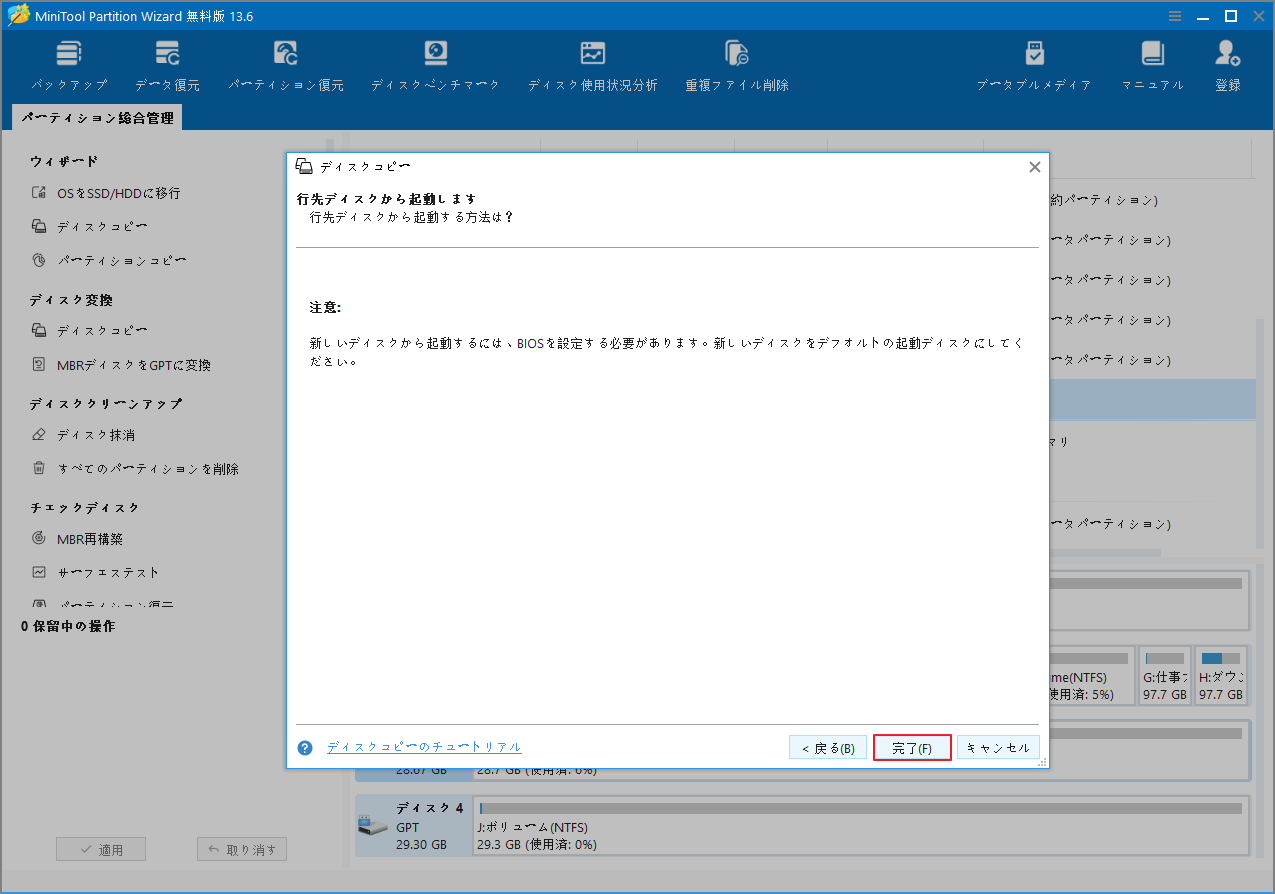Open the 重複ファイル削除 duplicate finder
The height and width of the screenshot is (894, 1275).
point(736,63)
